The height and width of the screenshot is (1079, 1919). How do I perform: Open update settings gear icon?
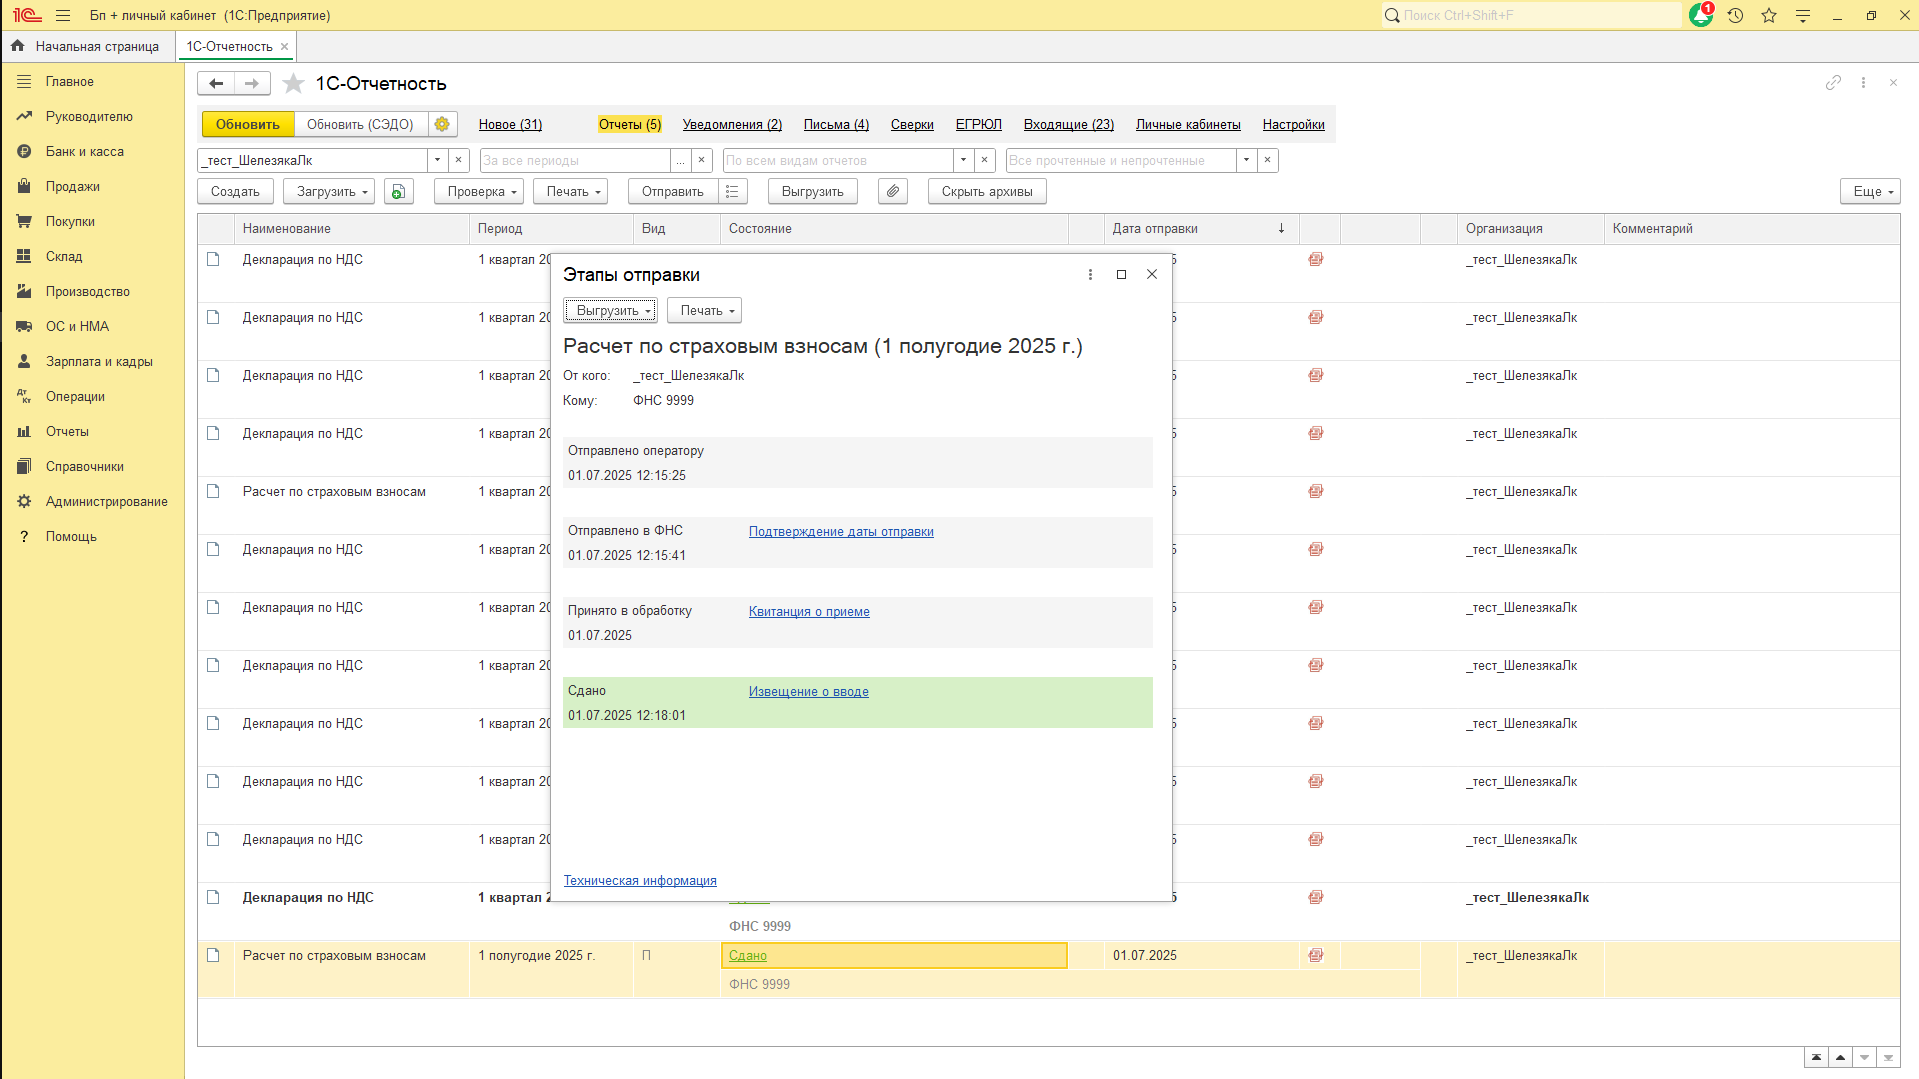pyautogui.click(x=442, y=124)
